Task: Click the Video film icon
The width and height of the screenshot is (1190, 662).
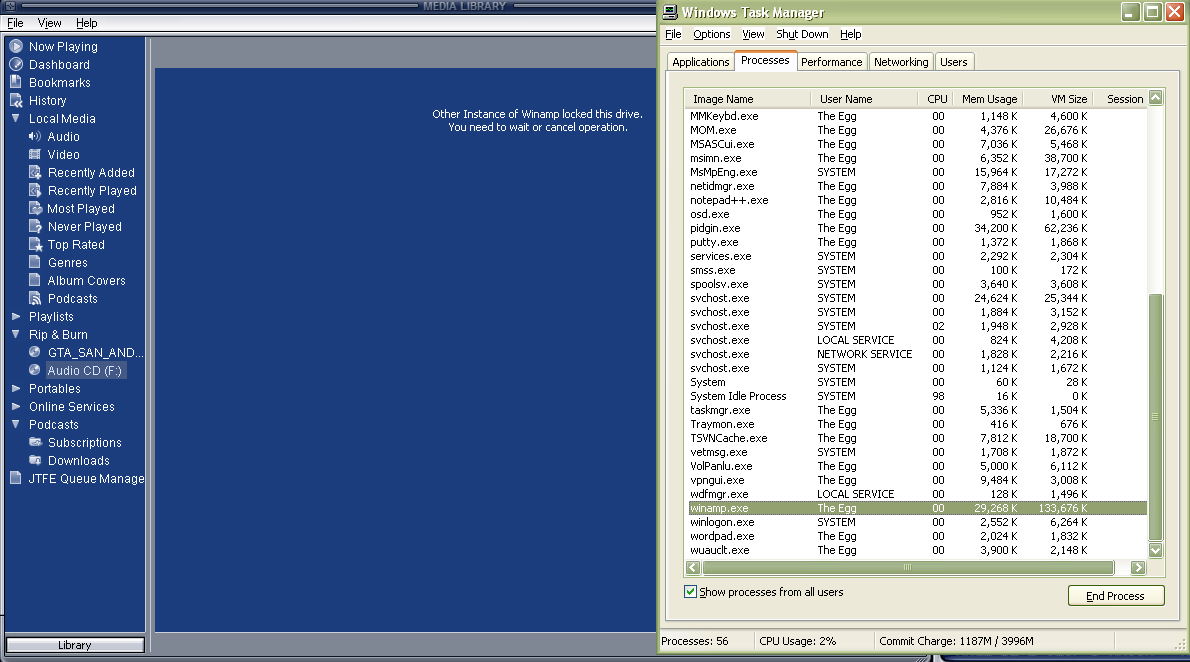Action: click(35, 154)
